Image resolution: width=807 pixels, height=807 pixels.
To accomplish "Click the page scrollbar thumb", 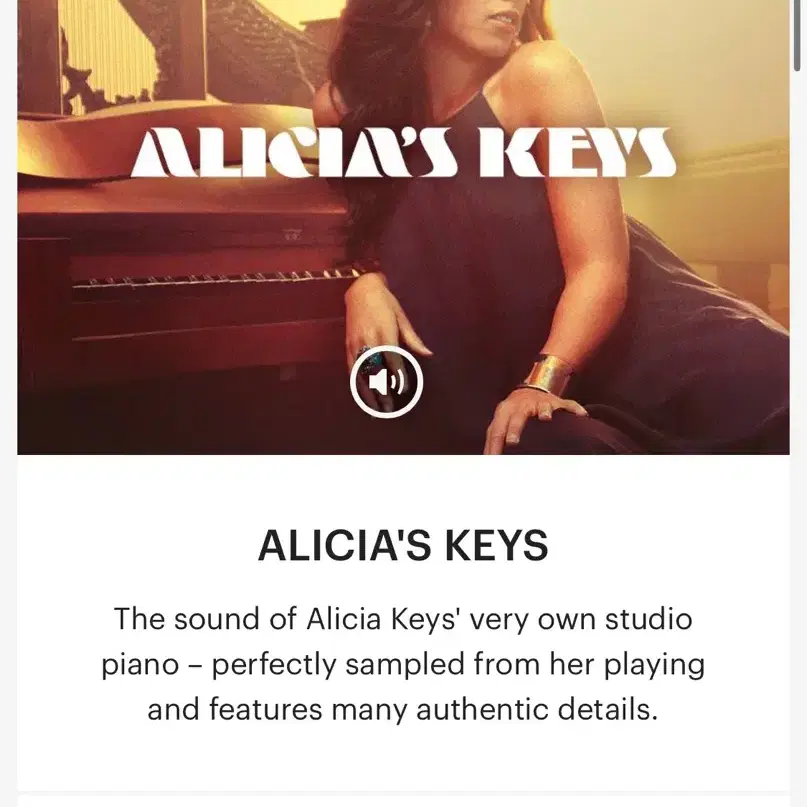I will tap(797, 35).
